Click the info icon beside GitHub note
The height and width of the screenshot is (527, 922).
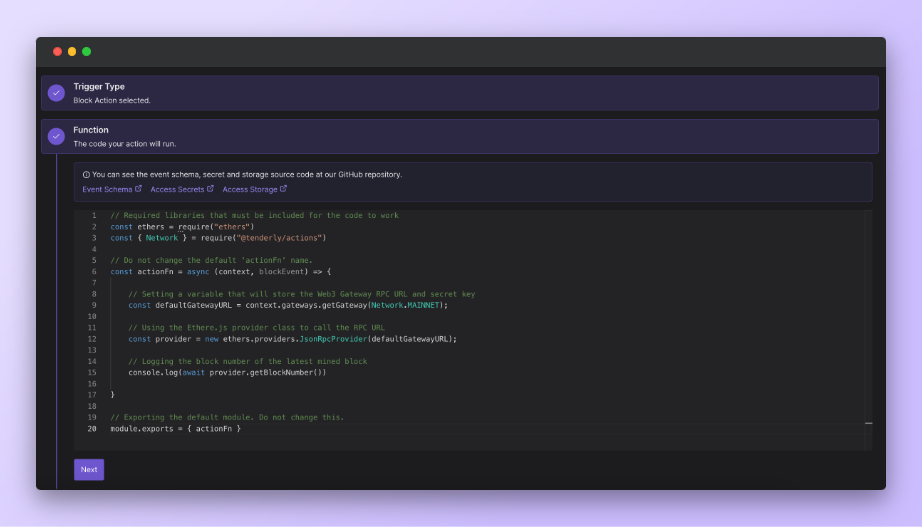[86, 175]
